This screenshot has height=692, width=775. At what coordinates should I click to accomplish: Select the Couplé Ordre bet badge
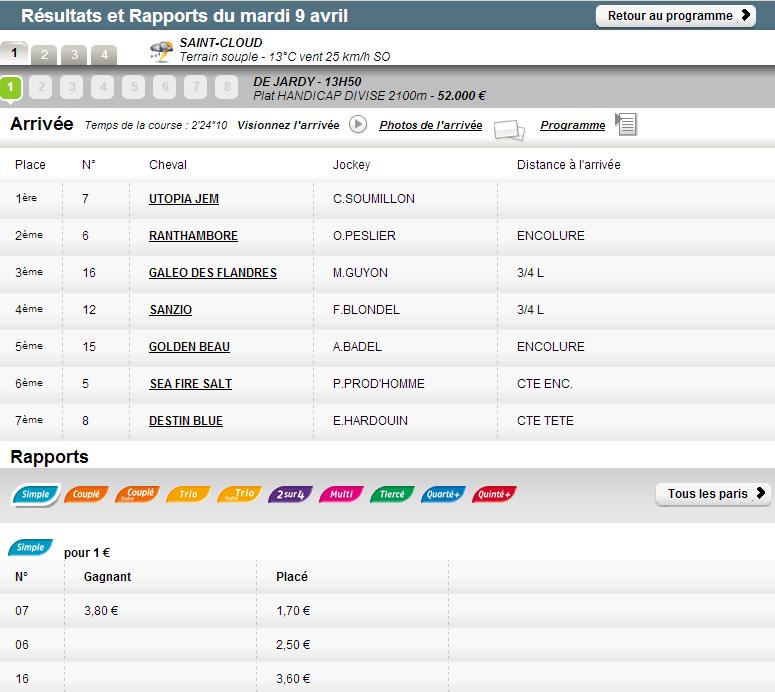pyautogui.click(x=137, y=494)
